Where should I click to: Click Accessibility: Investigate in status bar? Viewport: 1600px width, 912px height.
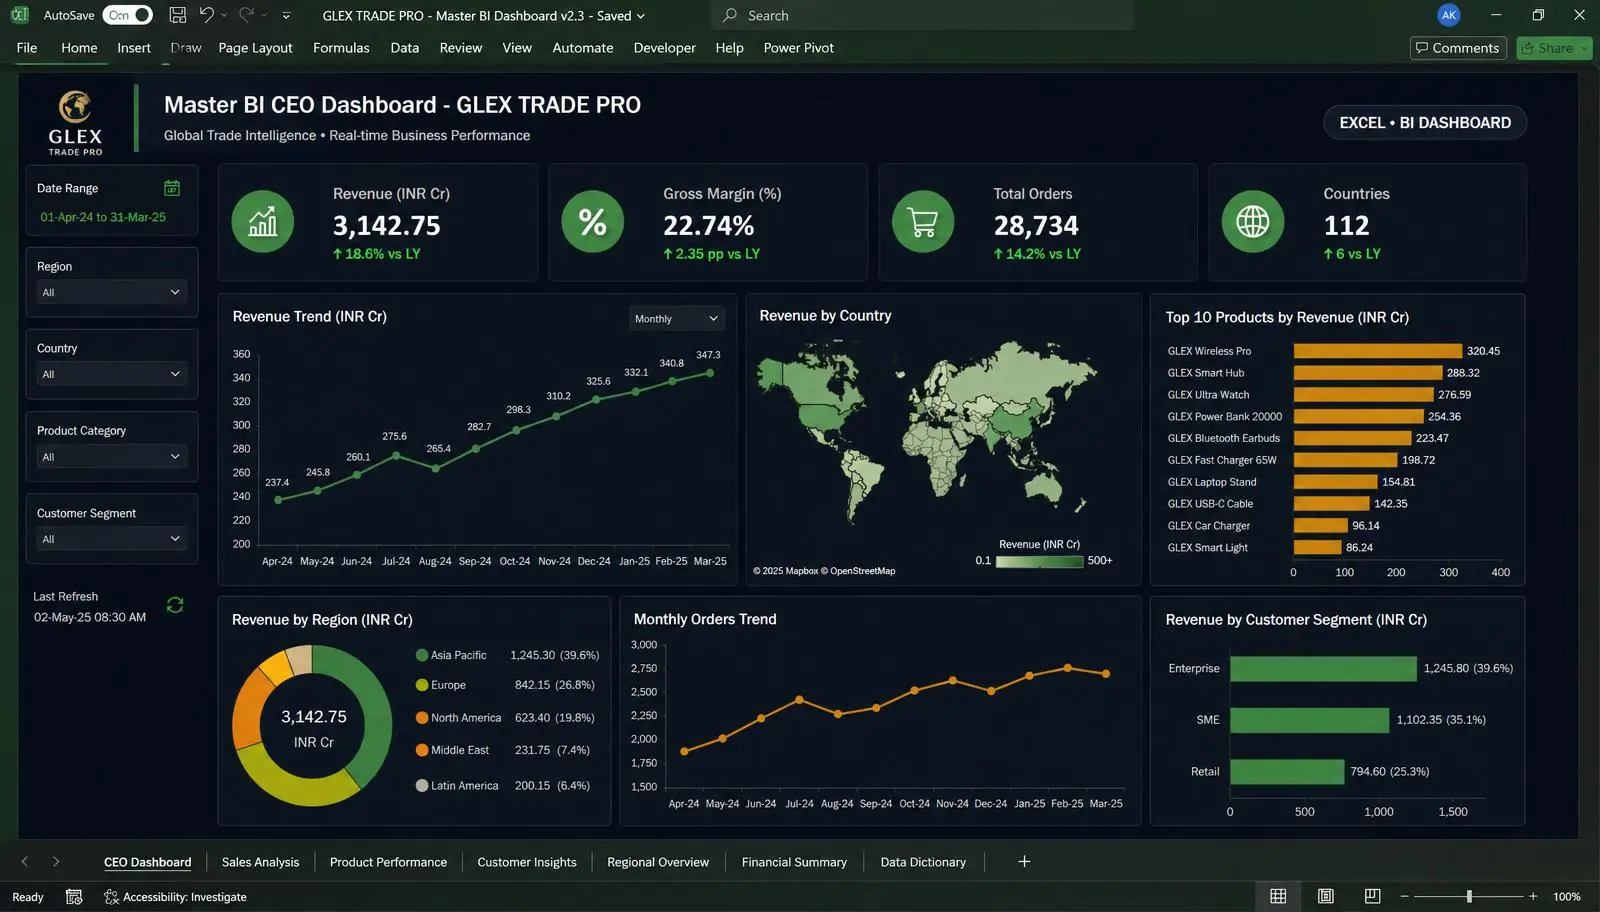[x=175, y=897]
